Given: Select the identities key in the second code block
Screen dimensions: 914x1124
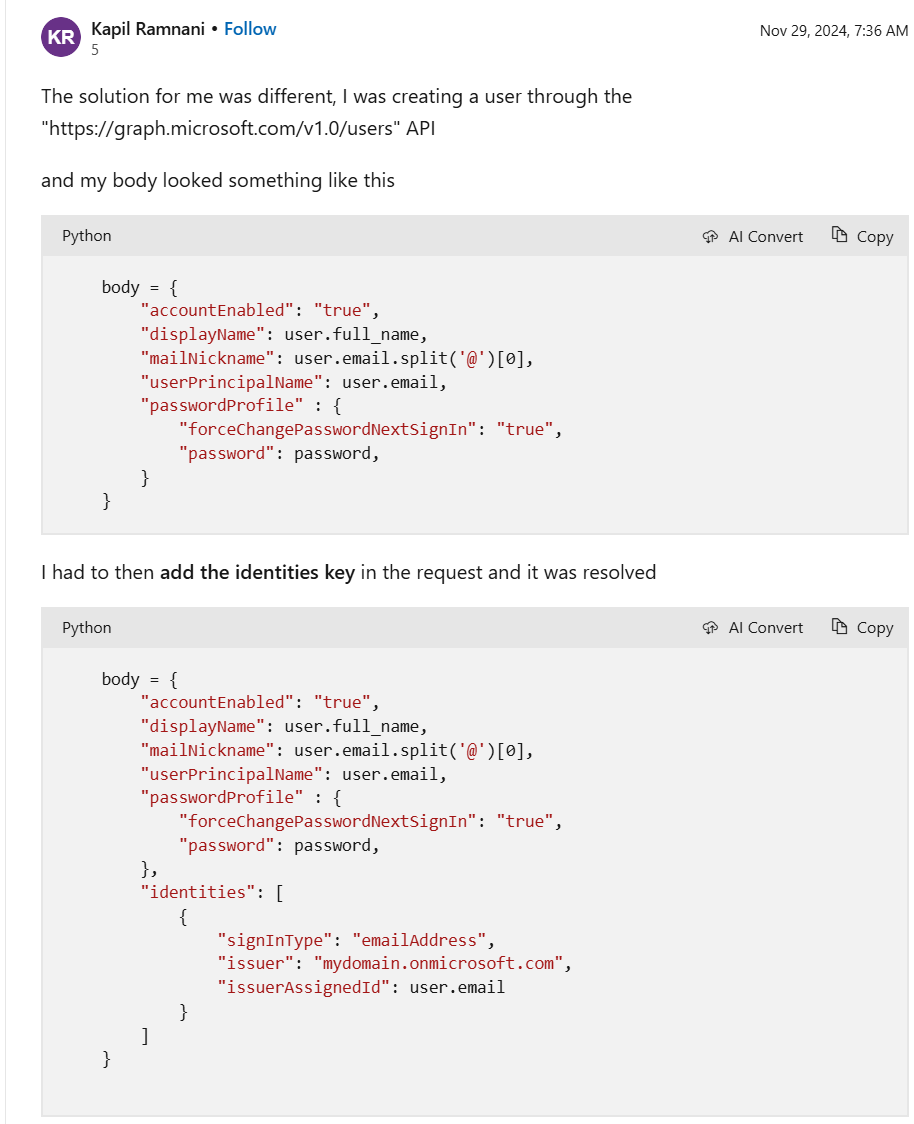Looking at the screenshot, I should 196,891.
